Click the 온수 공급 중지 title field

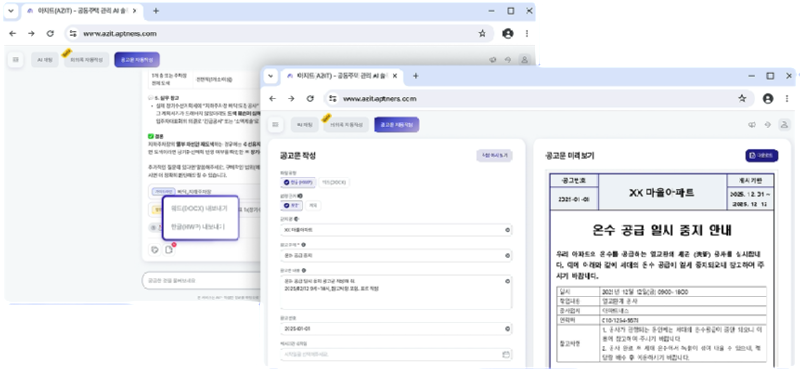pyautogui.click(x=396, y=255)
